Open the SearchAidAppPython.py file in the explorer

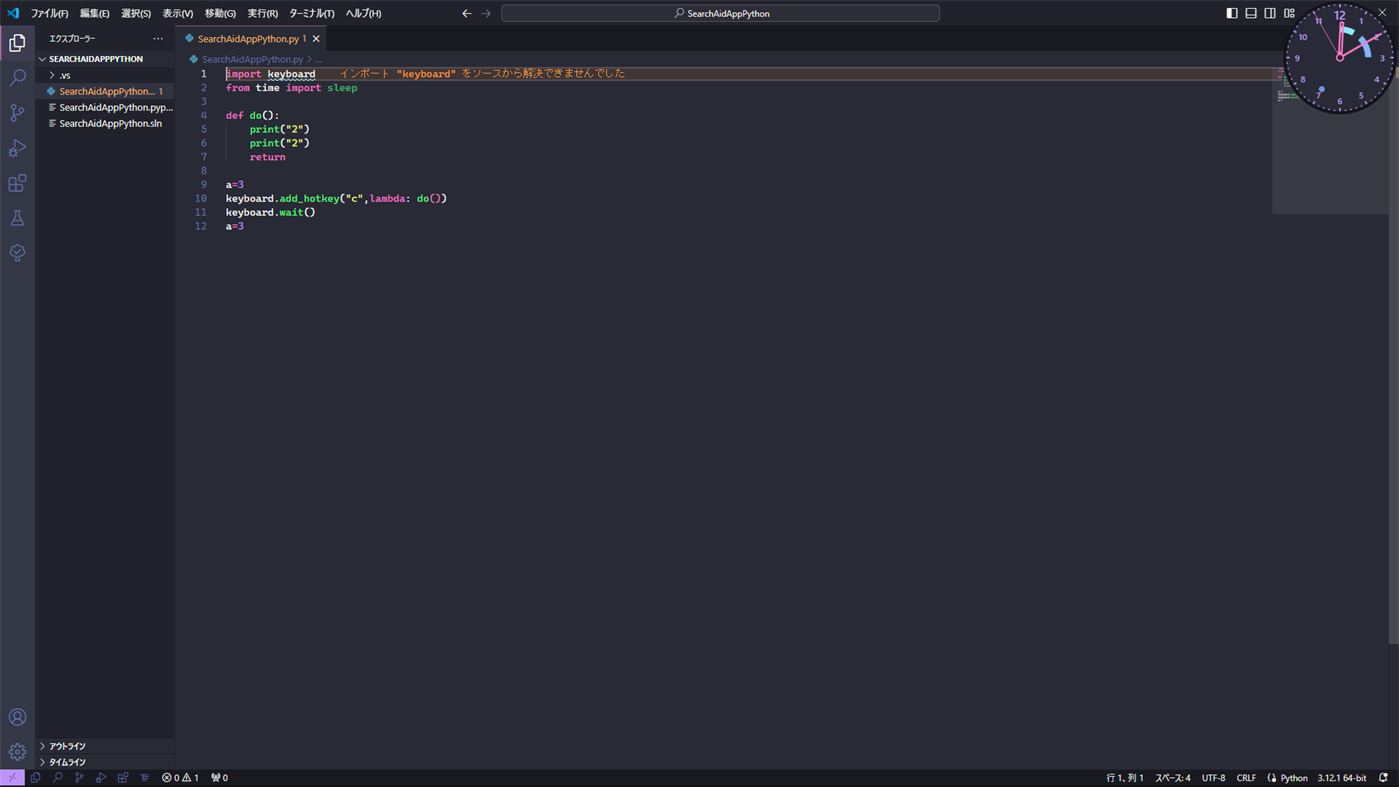(x=105, y=91)
